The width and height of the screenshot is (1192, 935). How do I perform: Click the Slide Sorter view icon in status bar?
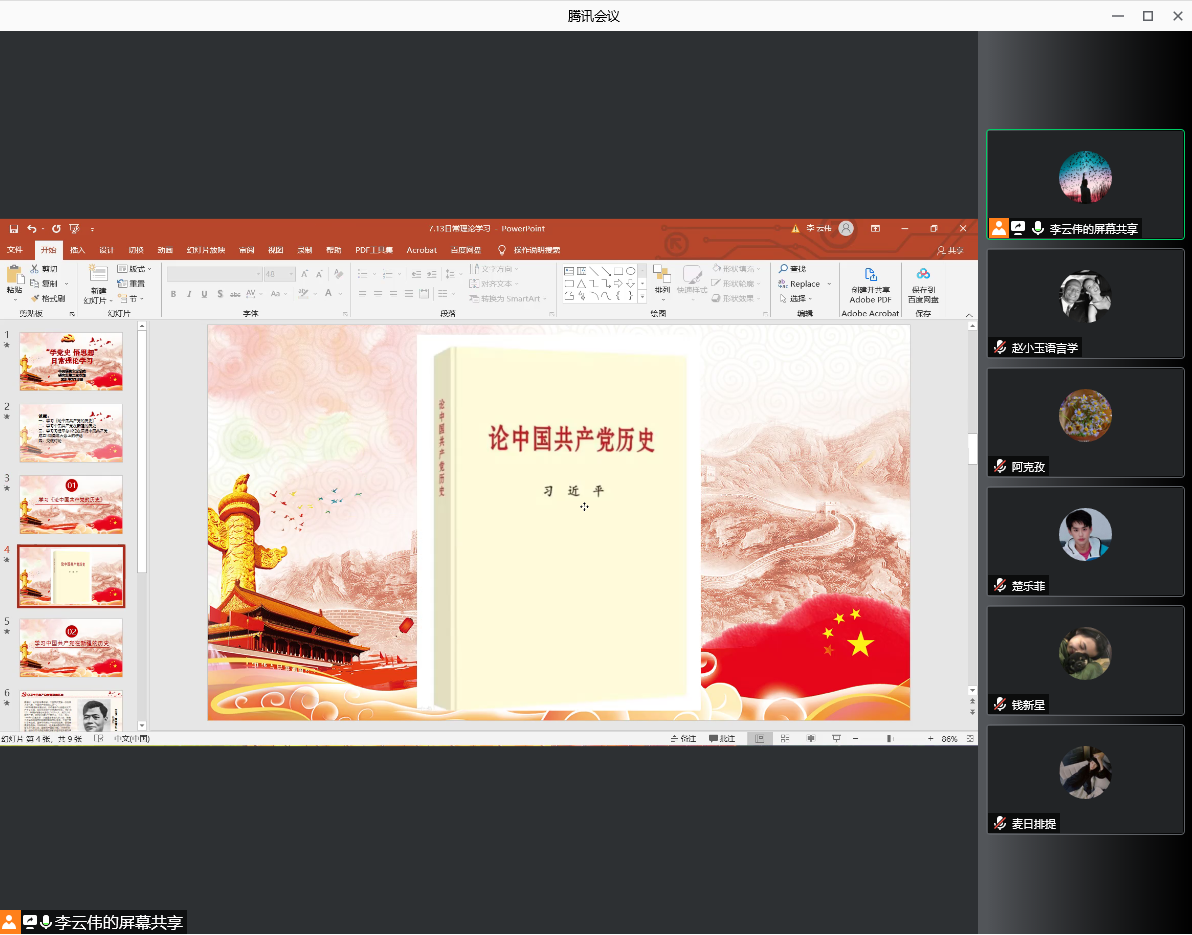coord(785,739)
